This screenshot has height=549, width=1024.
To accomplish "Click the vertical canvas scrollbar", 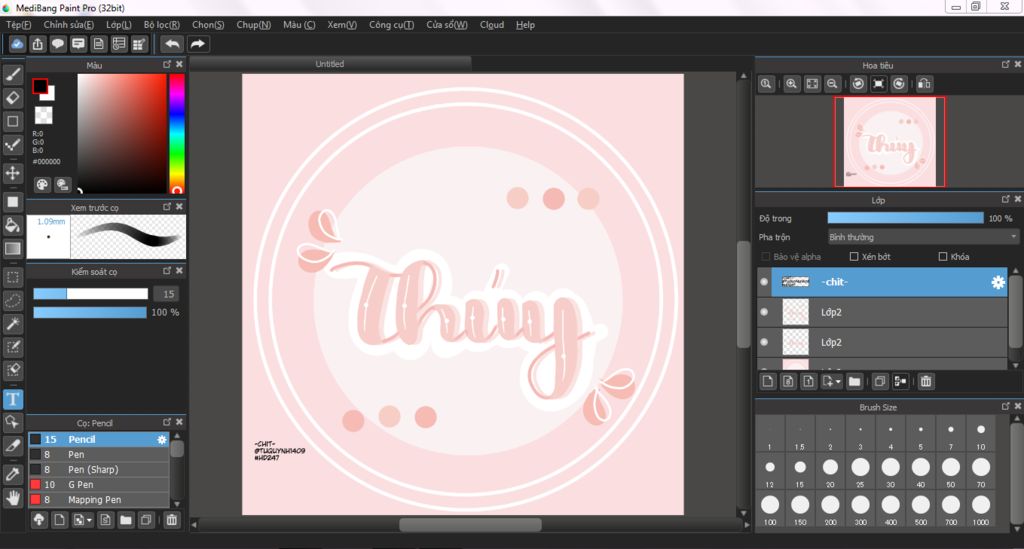I will (743, 294).
